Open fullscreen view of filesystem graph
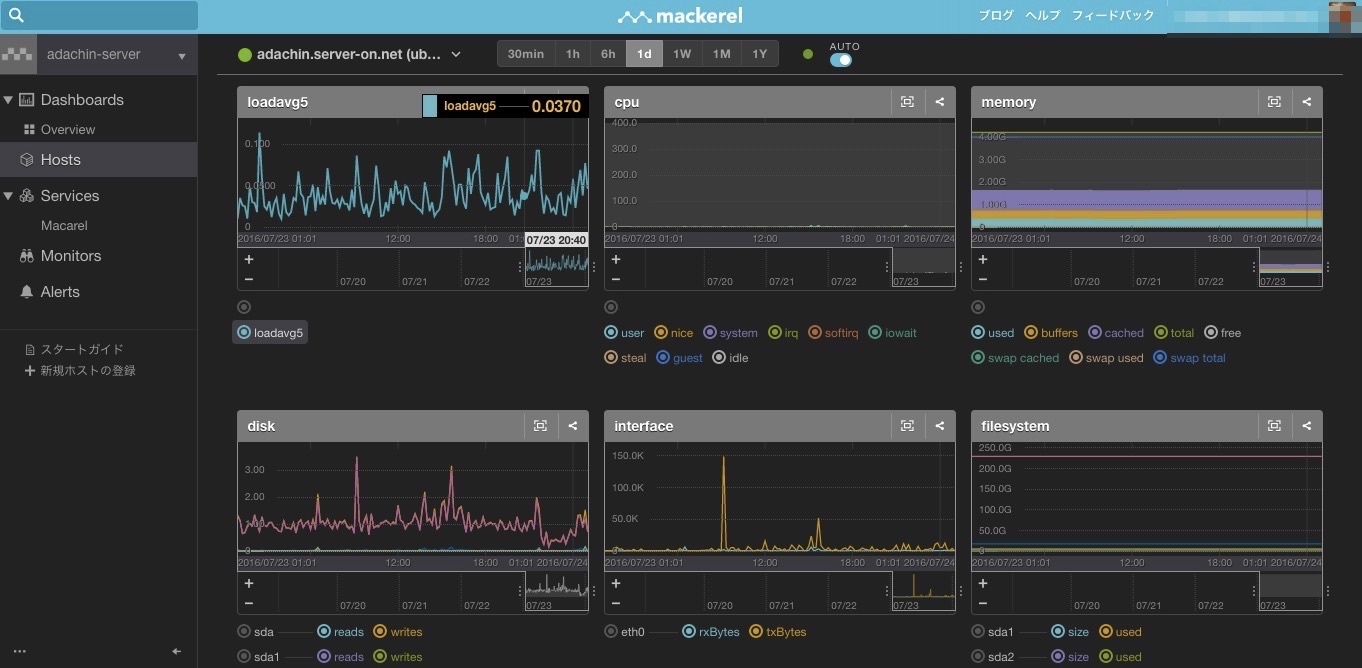This screenshot has height=668, width=1362. 1274,426
